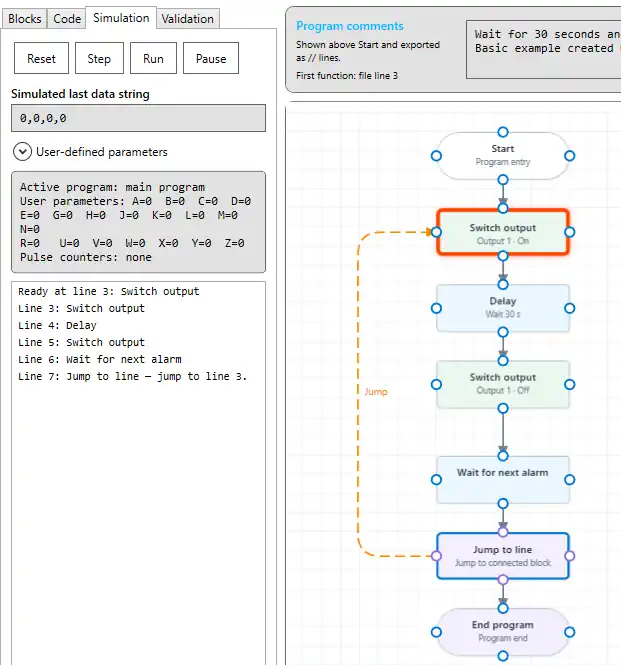Click the right port of End program block
Viewport: 621px width, 665px height.
[570, 632]
